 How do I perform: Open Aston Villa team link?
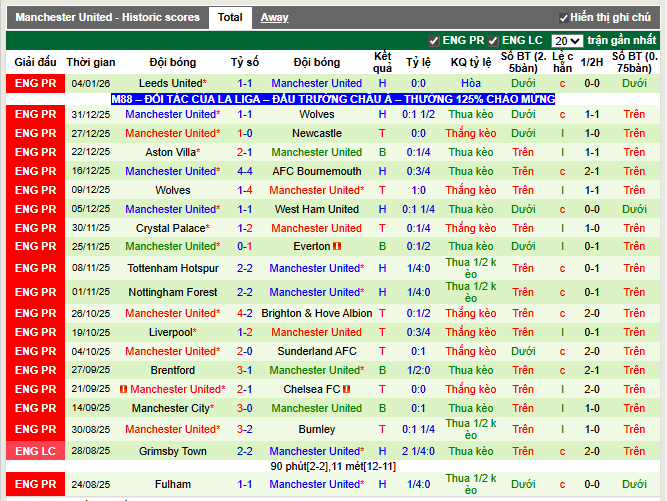173,152
